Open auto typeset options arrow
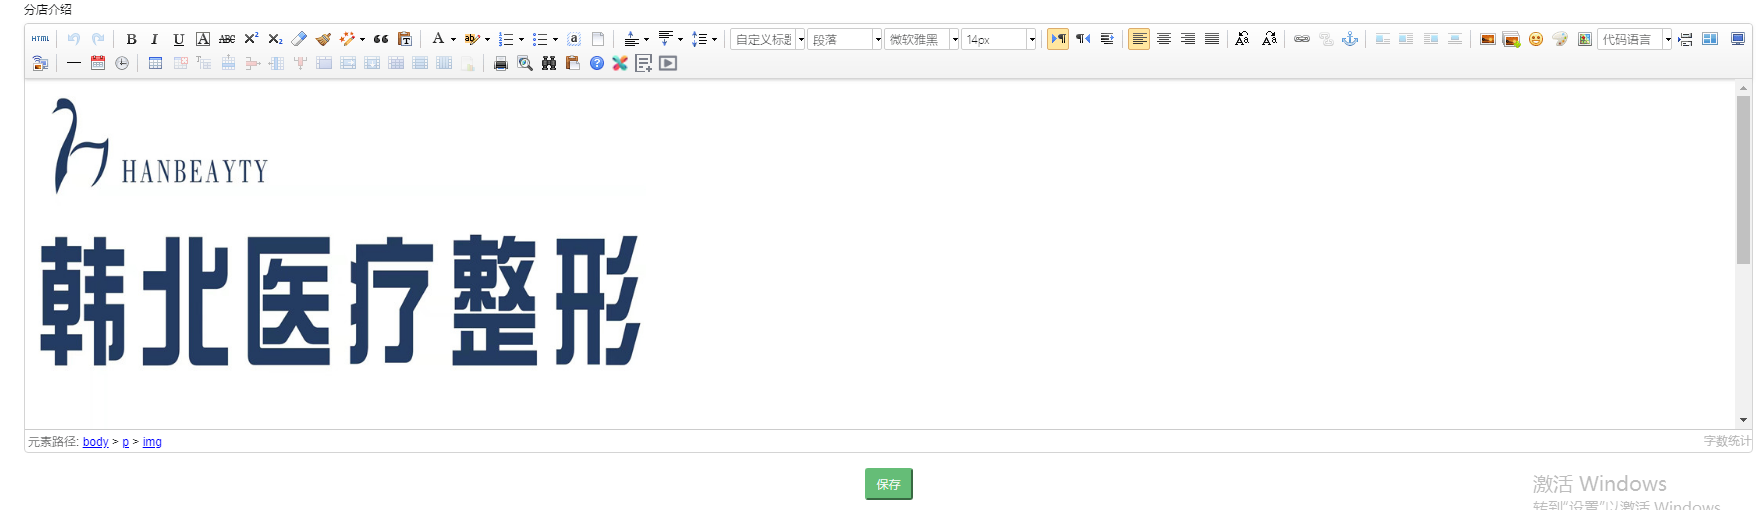The height and width of the screenshot is (510, 1764). pyautogui.click(x=362, y=39)
